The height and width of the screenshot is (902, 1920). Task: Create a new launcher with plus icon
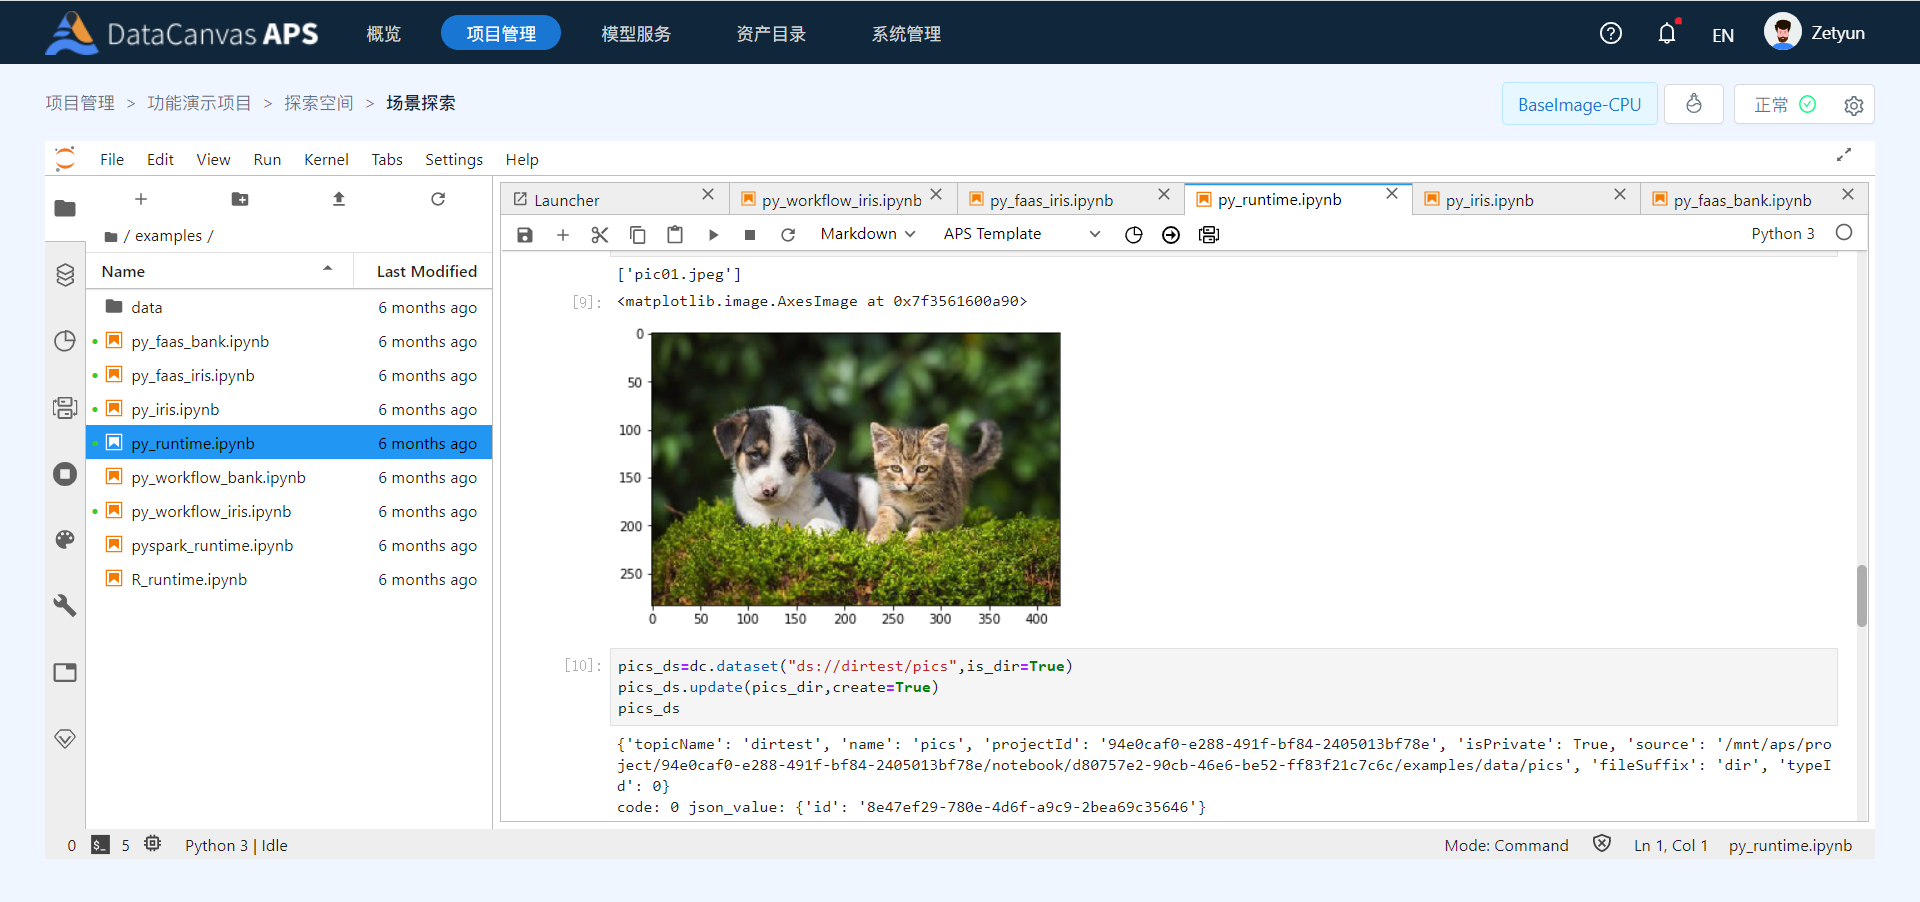pyautogui.click(x=141, y=199)
